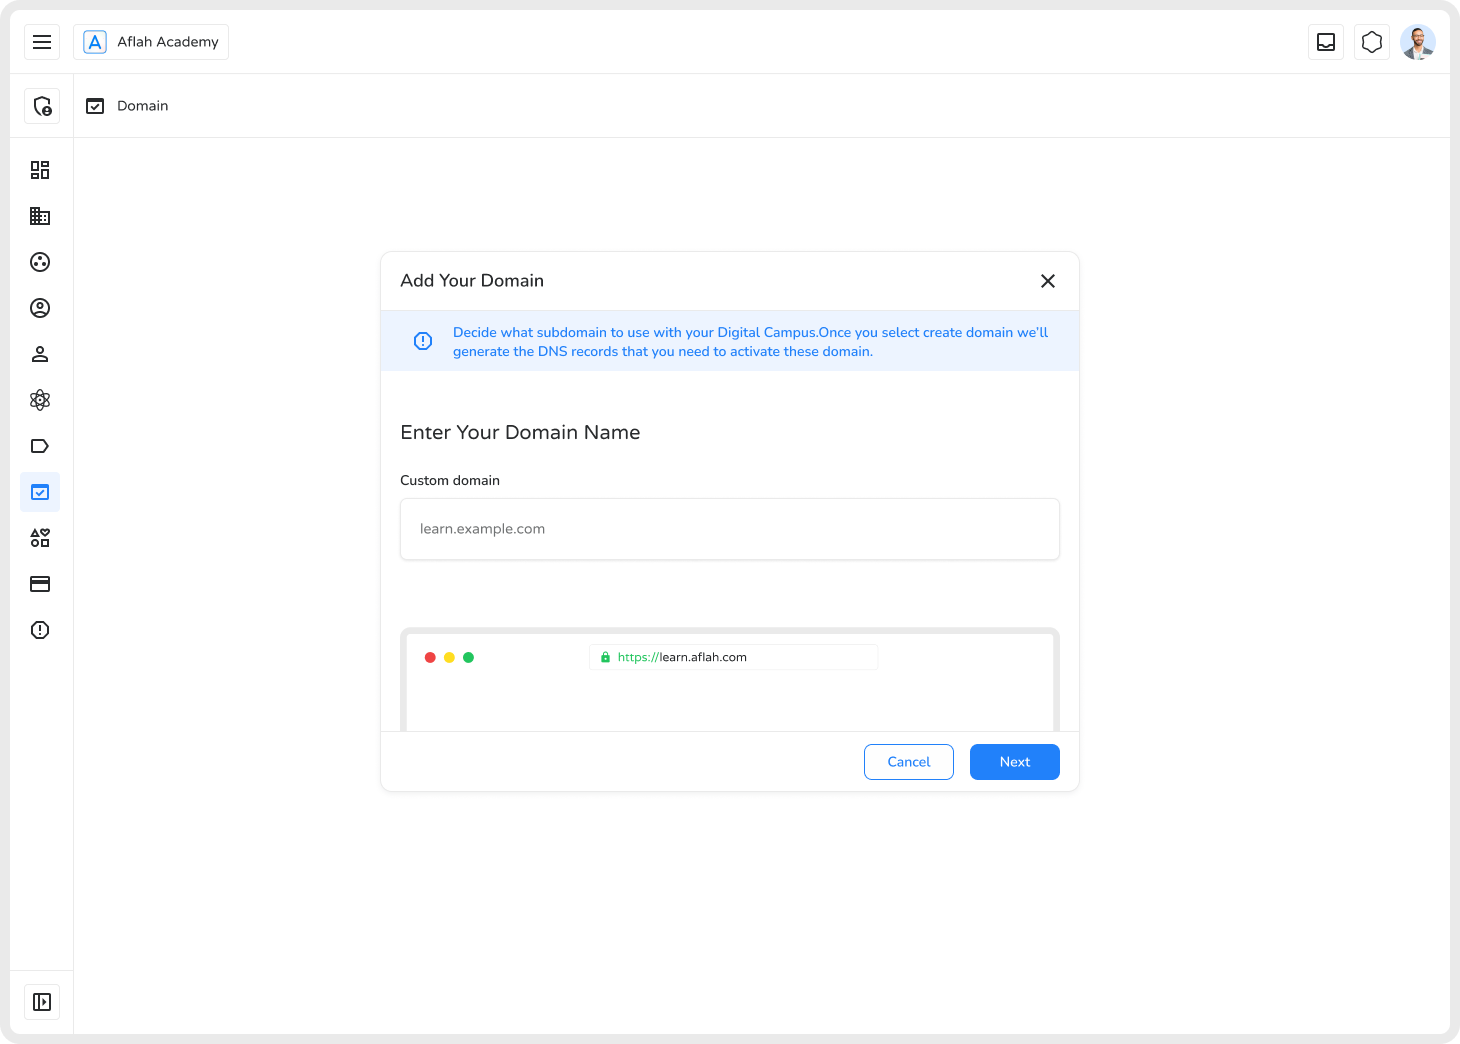Open the inbox icon in header
This screenshot has width=1460, height=1044.
coord(1326,42)
